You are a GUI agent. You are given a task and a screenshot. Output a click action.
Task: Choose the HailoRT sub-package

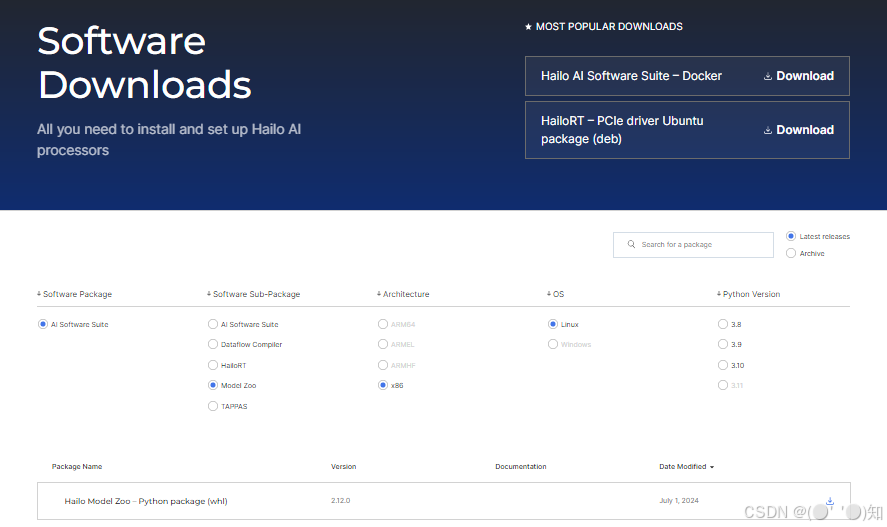tap(213, 365)
